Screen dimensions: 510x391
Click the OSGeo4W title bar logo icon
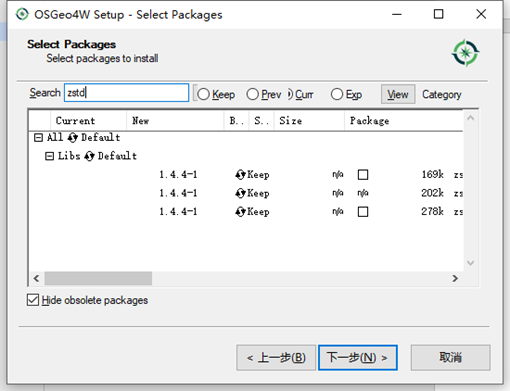[22, 14]
